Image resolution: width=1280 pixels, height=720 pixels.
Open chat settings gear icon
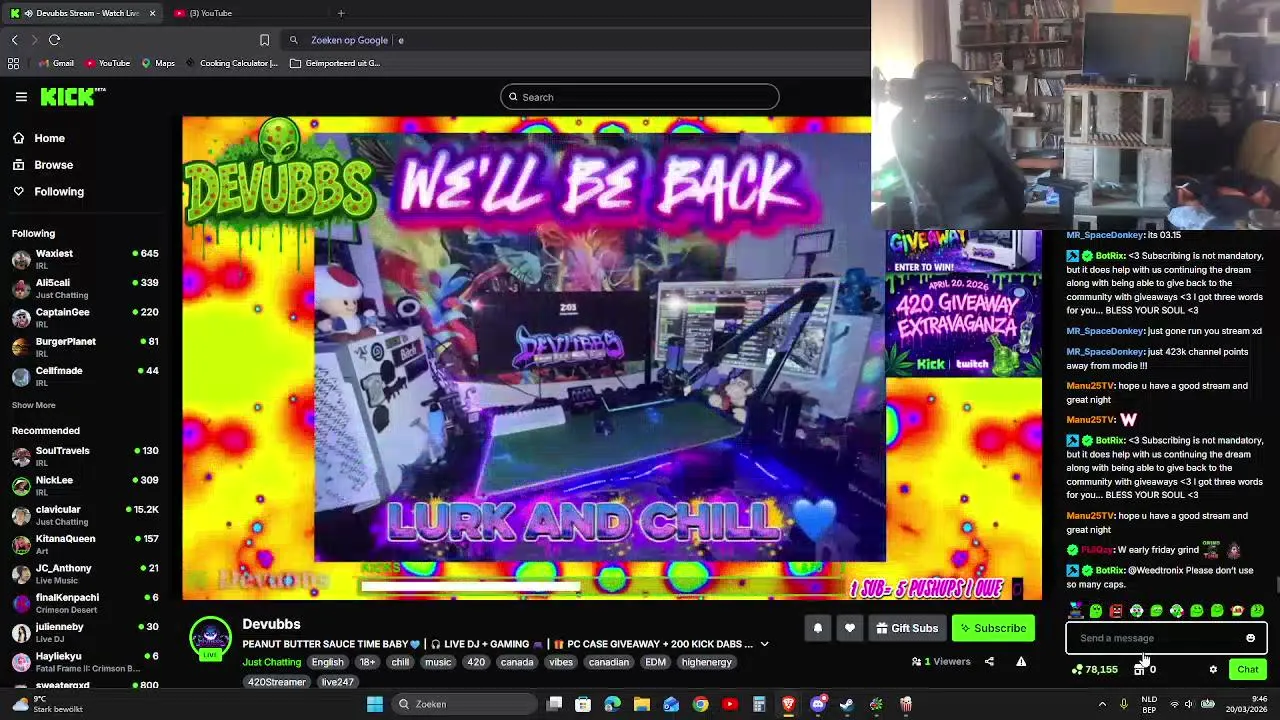click(x=1213, y=669)
